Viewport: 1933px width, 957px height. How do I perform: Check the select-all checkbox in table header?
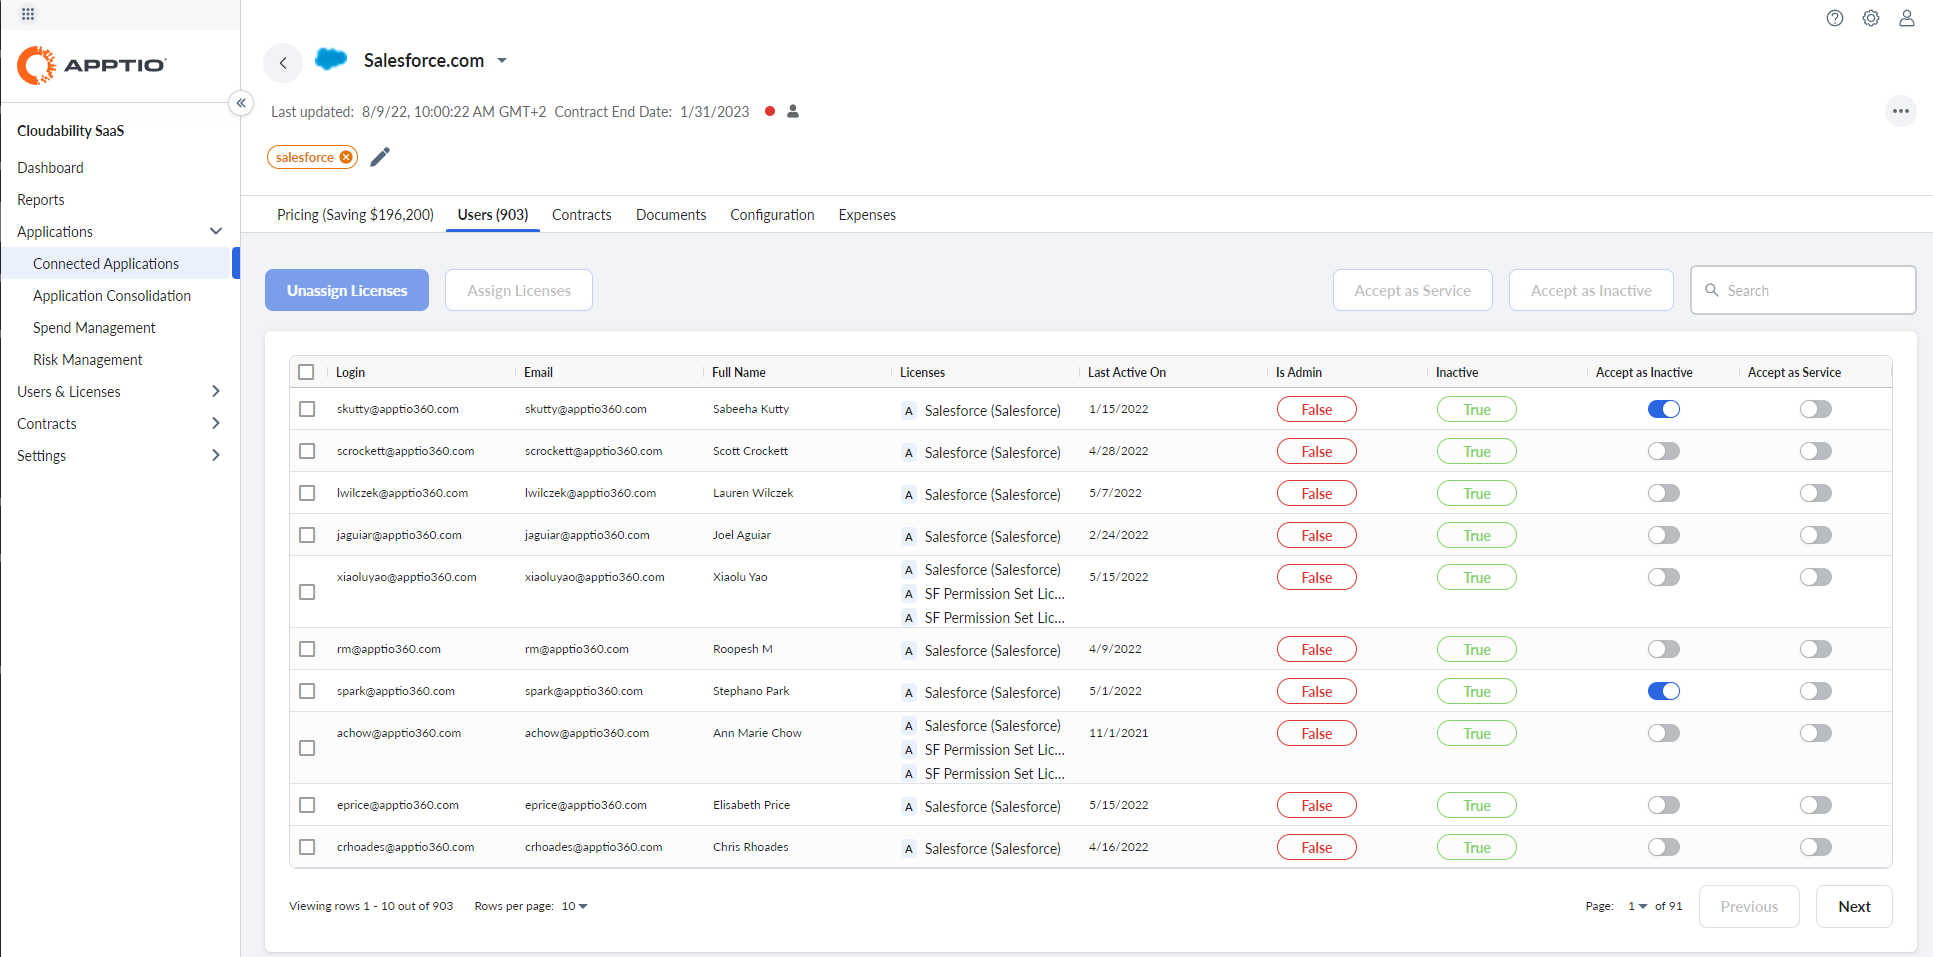click(306, 371)
